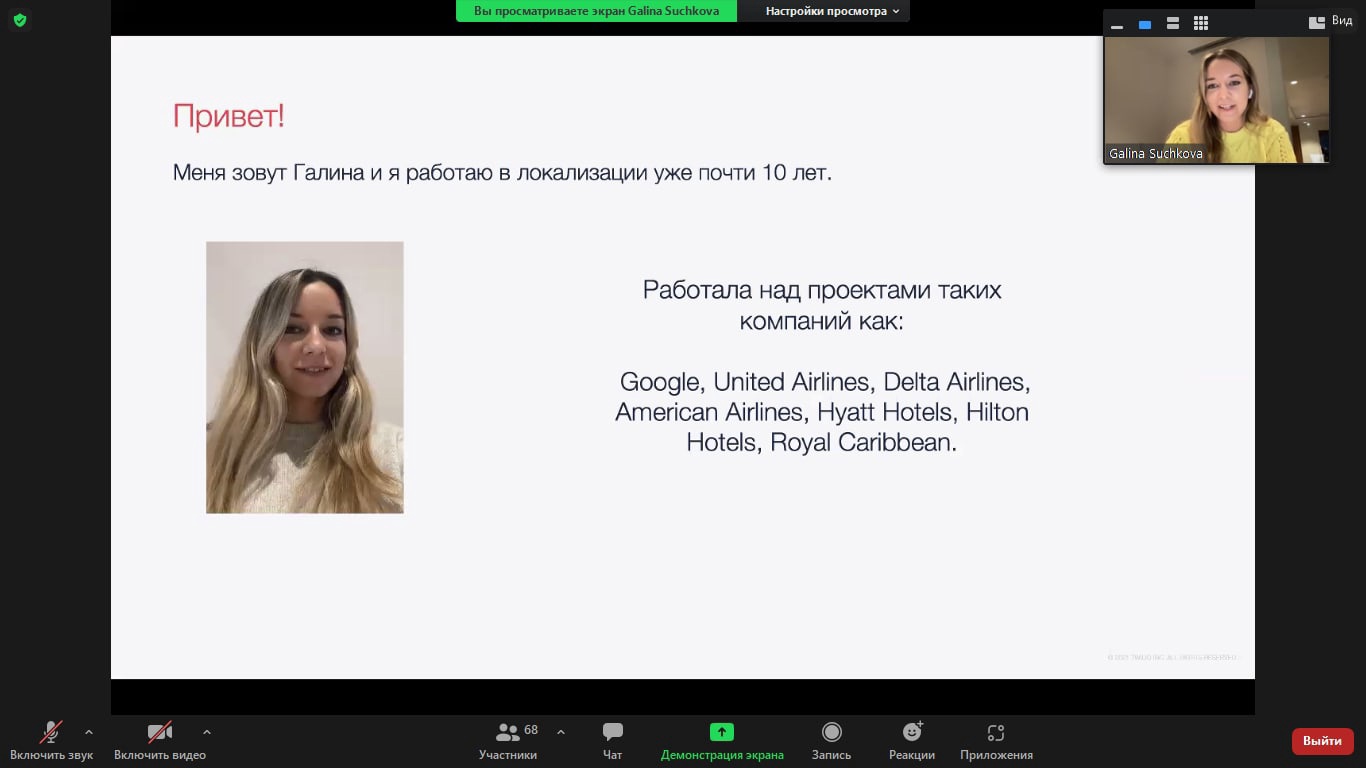1366x768 pixels.
Task: Click the red Привет! heading
Action: [x=229, y=116]
